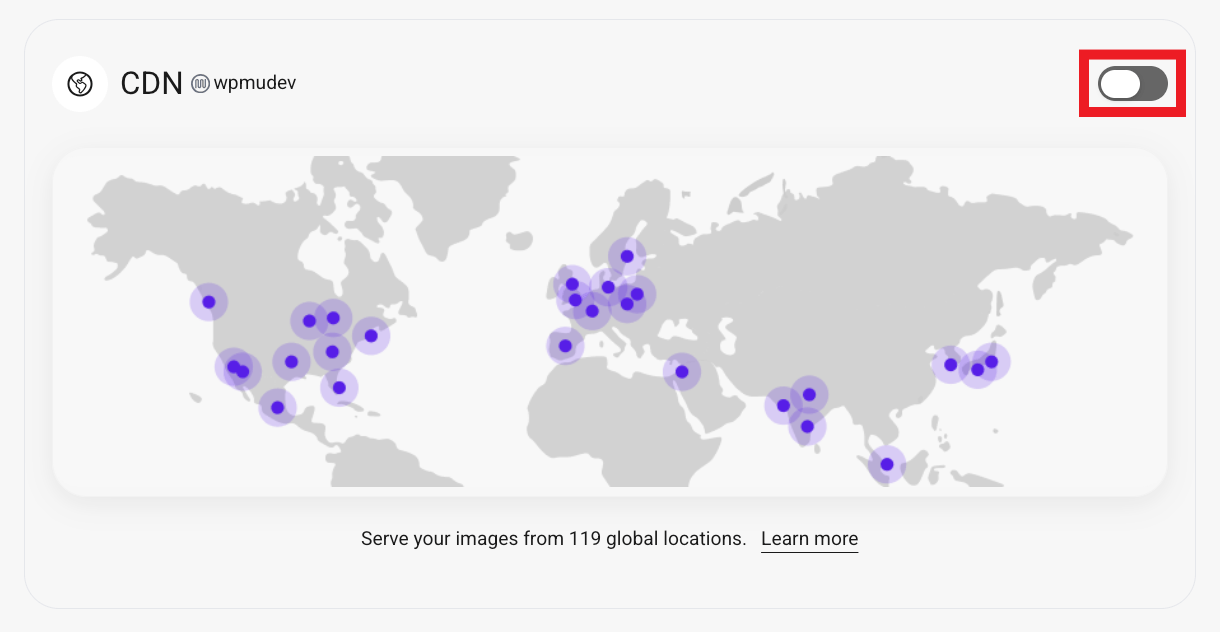Click "Serve your images from 119 global locations."
The image size is (1220, 632).
[554, 539]
